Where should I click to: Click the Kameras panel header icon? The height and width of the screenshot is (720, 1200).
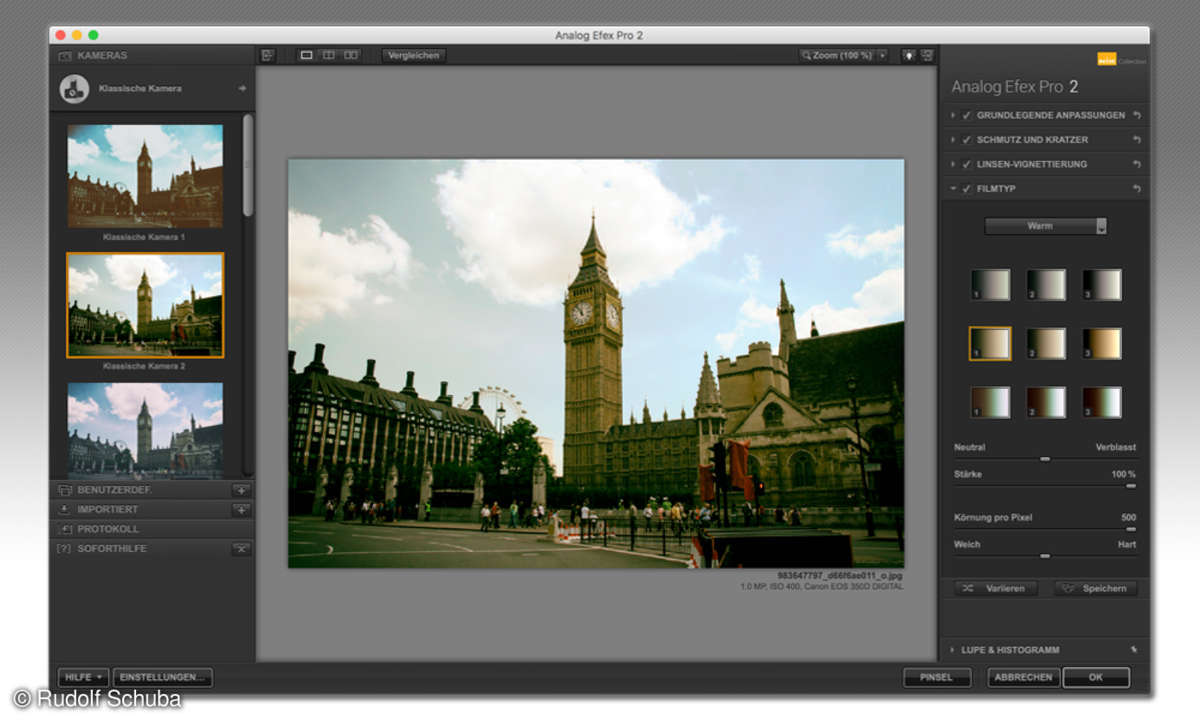(x=65, y=55)
